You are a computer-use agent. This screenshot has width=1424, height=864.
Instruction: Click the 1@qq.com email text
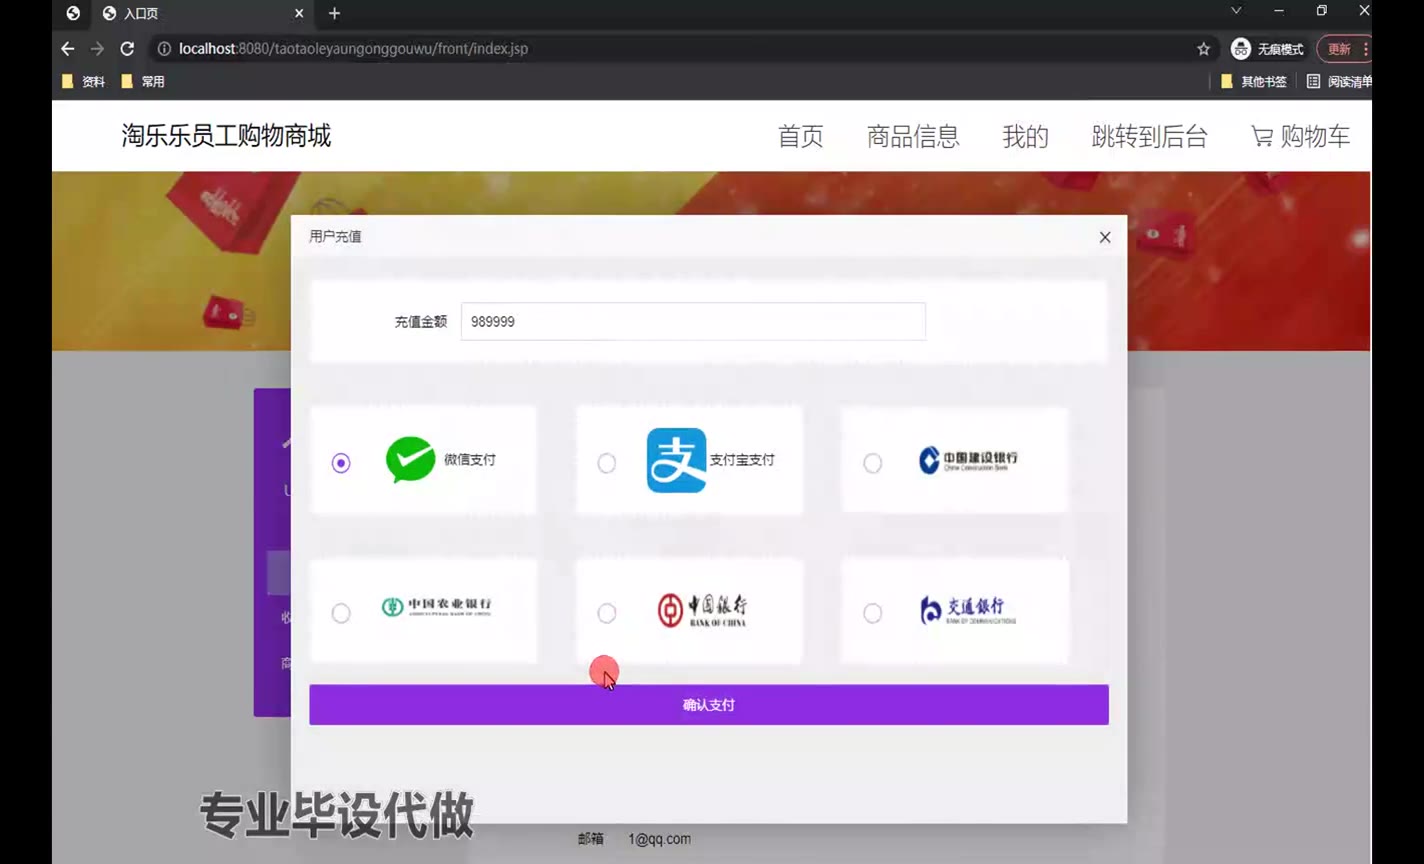659,839
